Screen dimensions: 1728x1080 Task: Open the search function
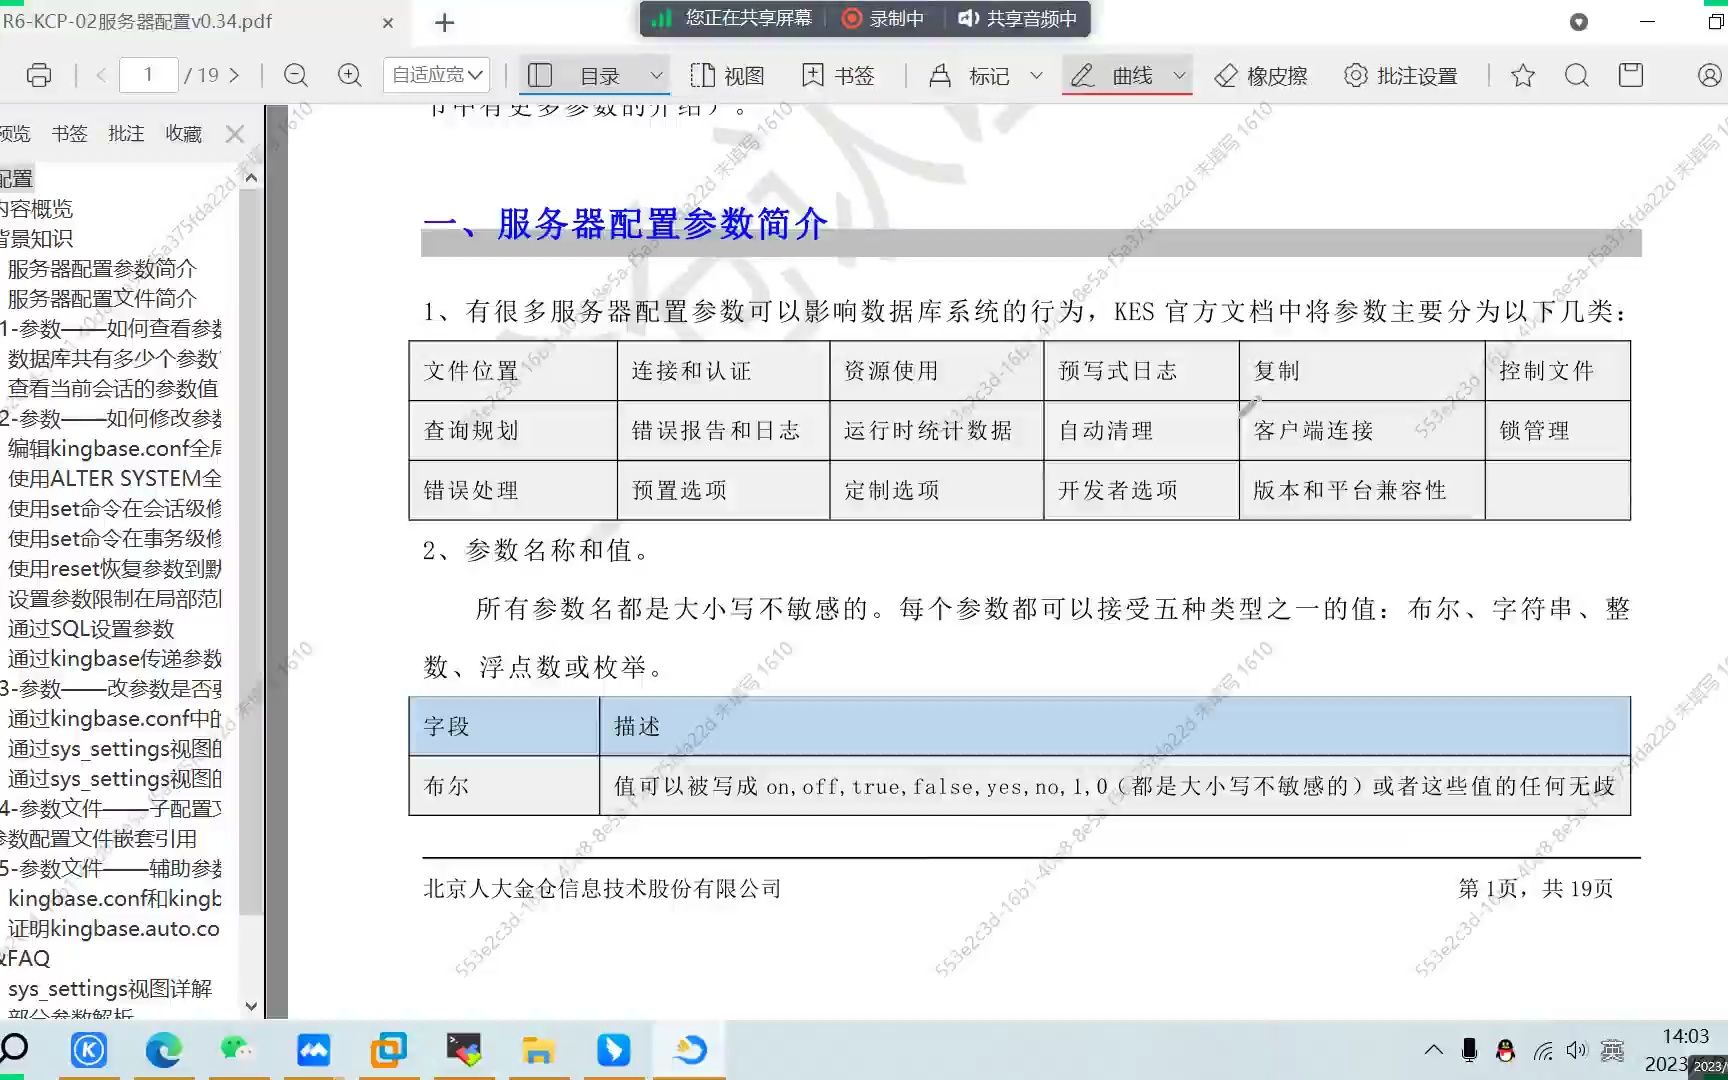point(1577,74)
